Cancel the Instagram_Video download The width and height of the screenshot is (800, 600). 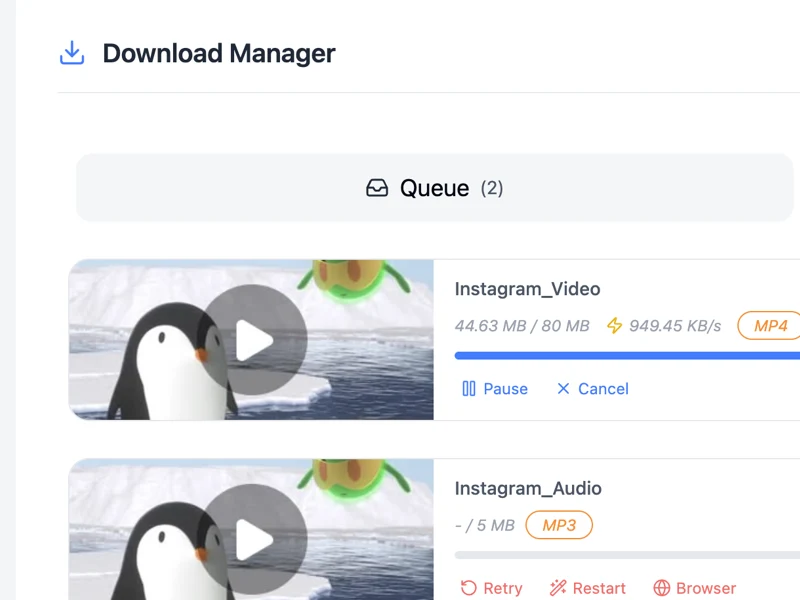click(593, 389)
